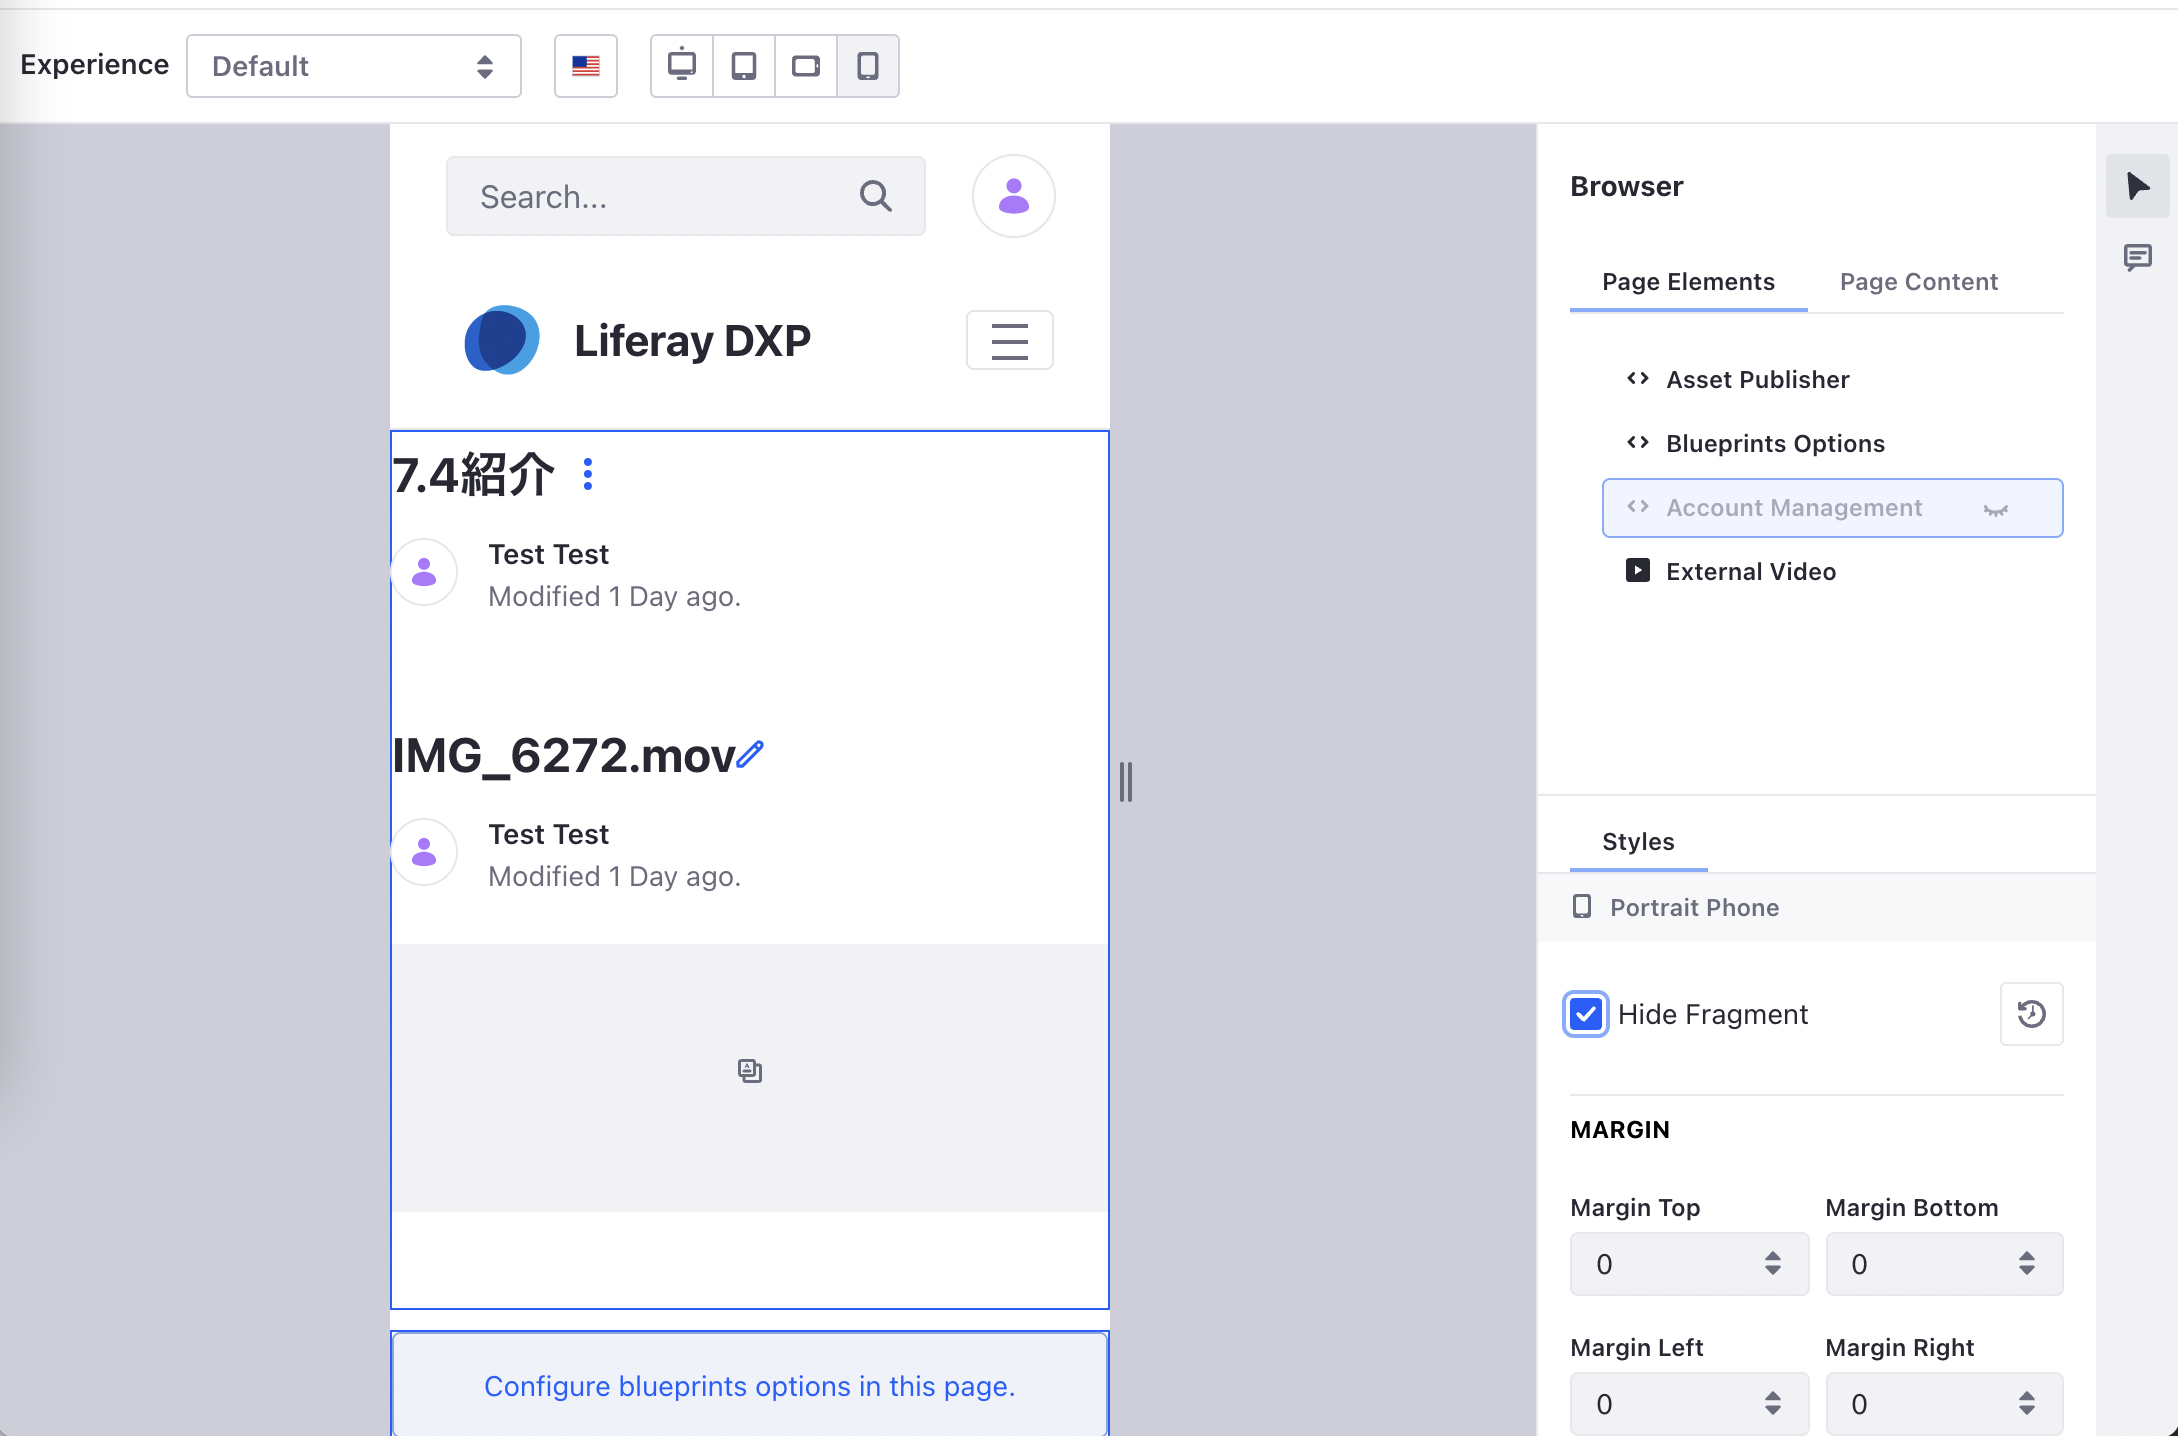2178x1436 pixels.
Task: Adjust the Margin Top stepper
Action: point(1772,1264)
